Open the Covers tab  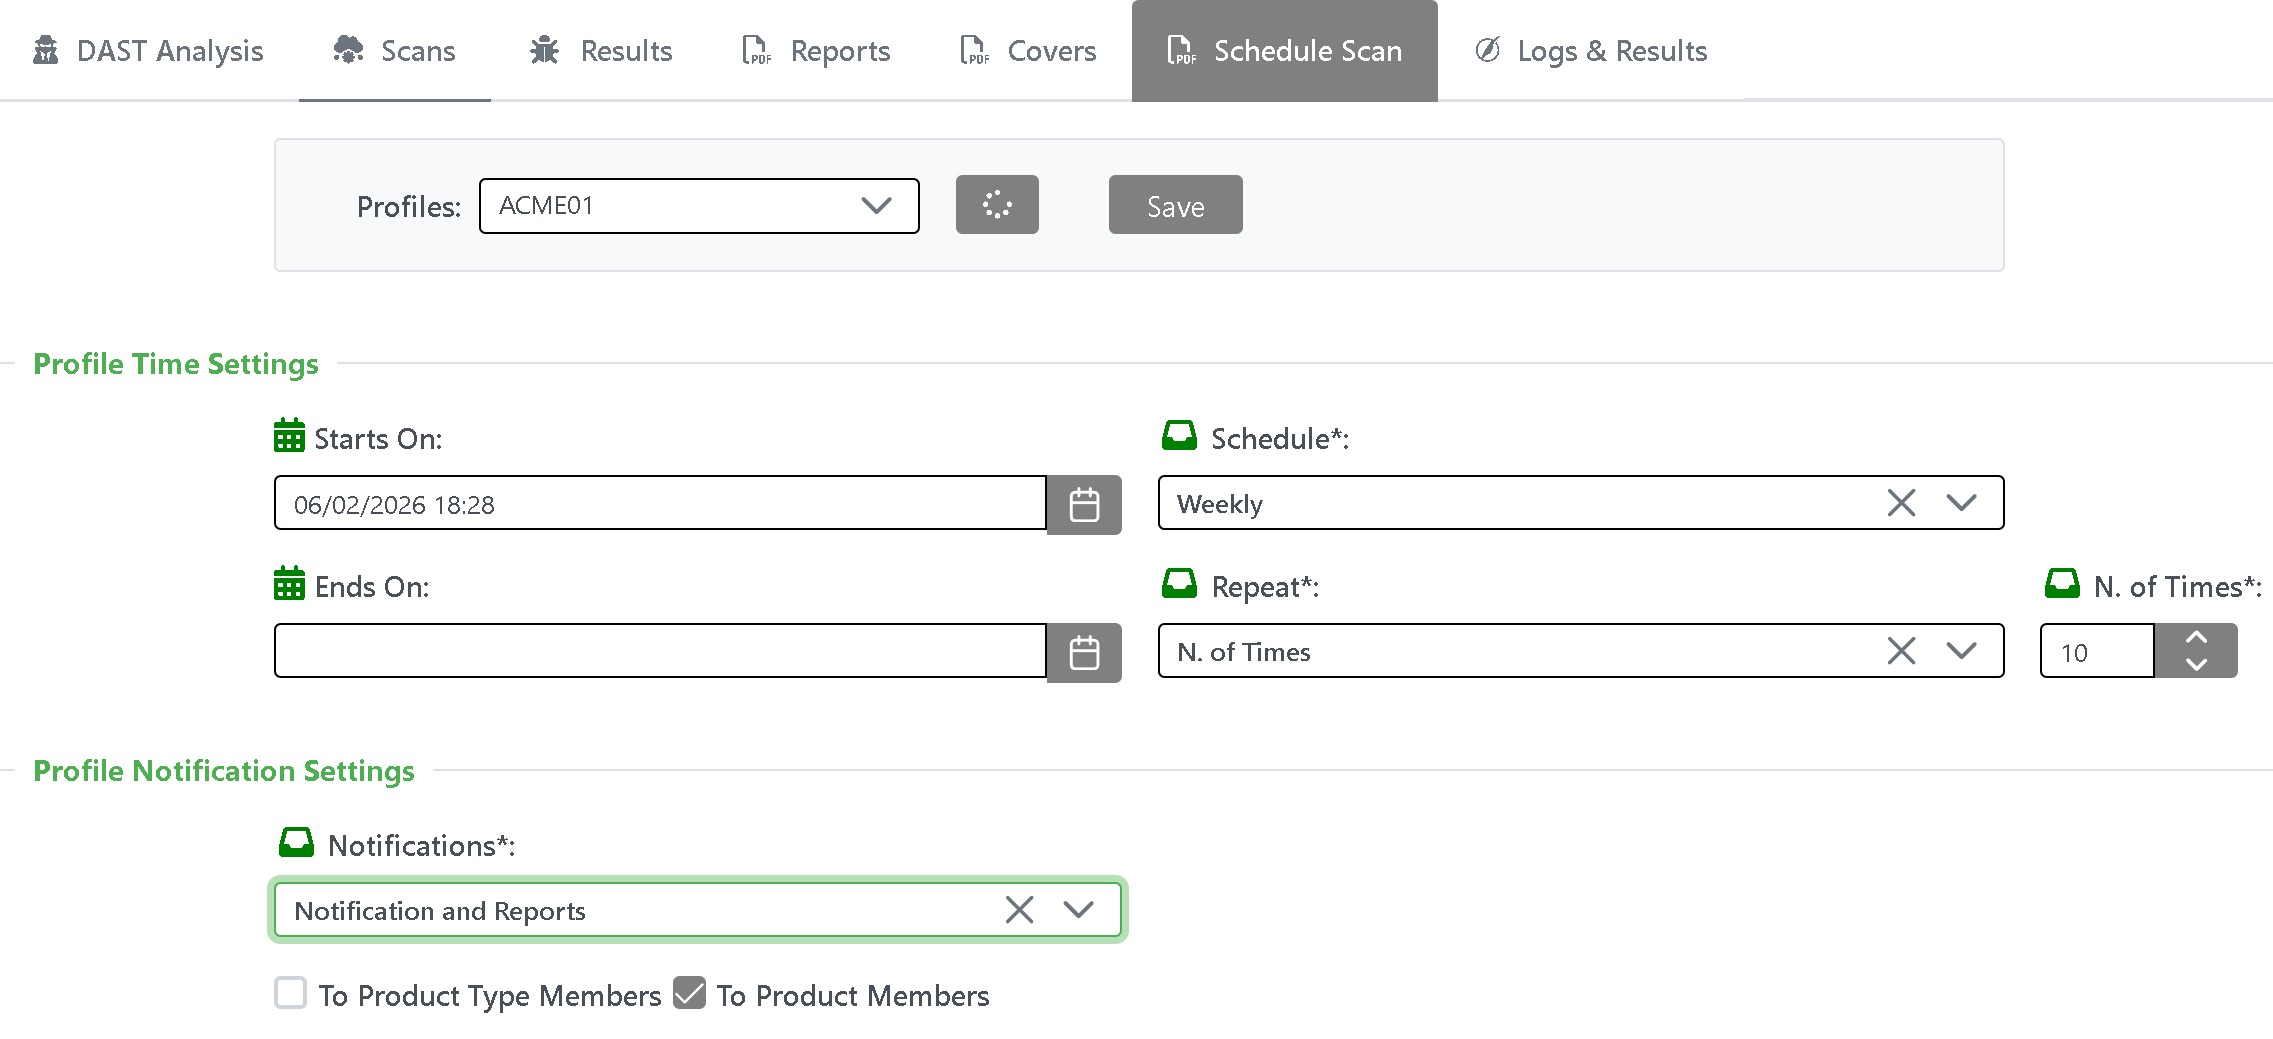pos(1028,51)
